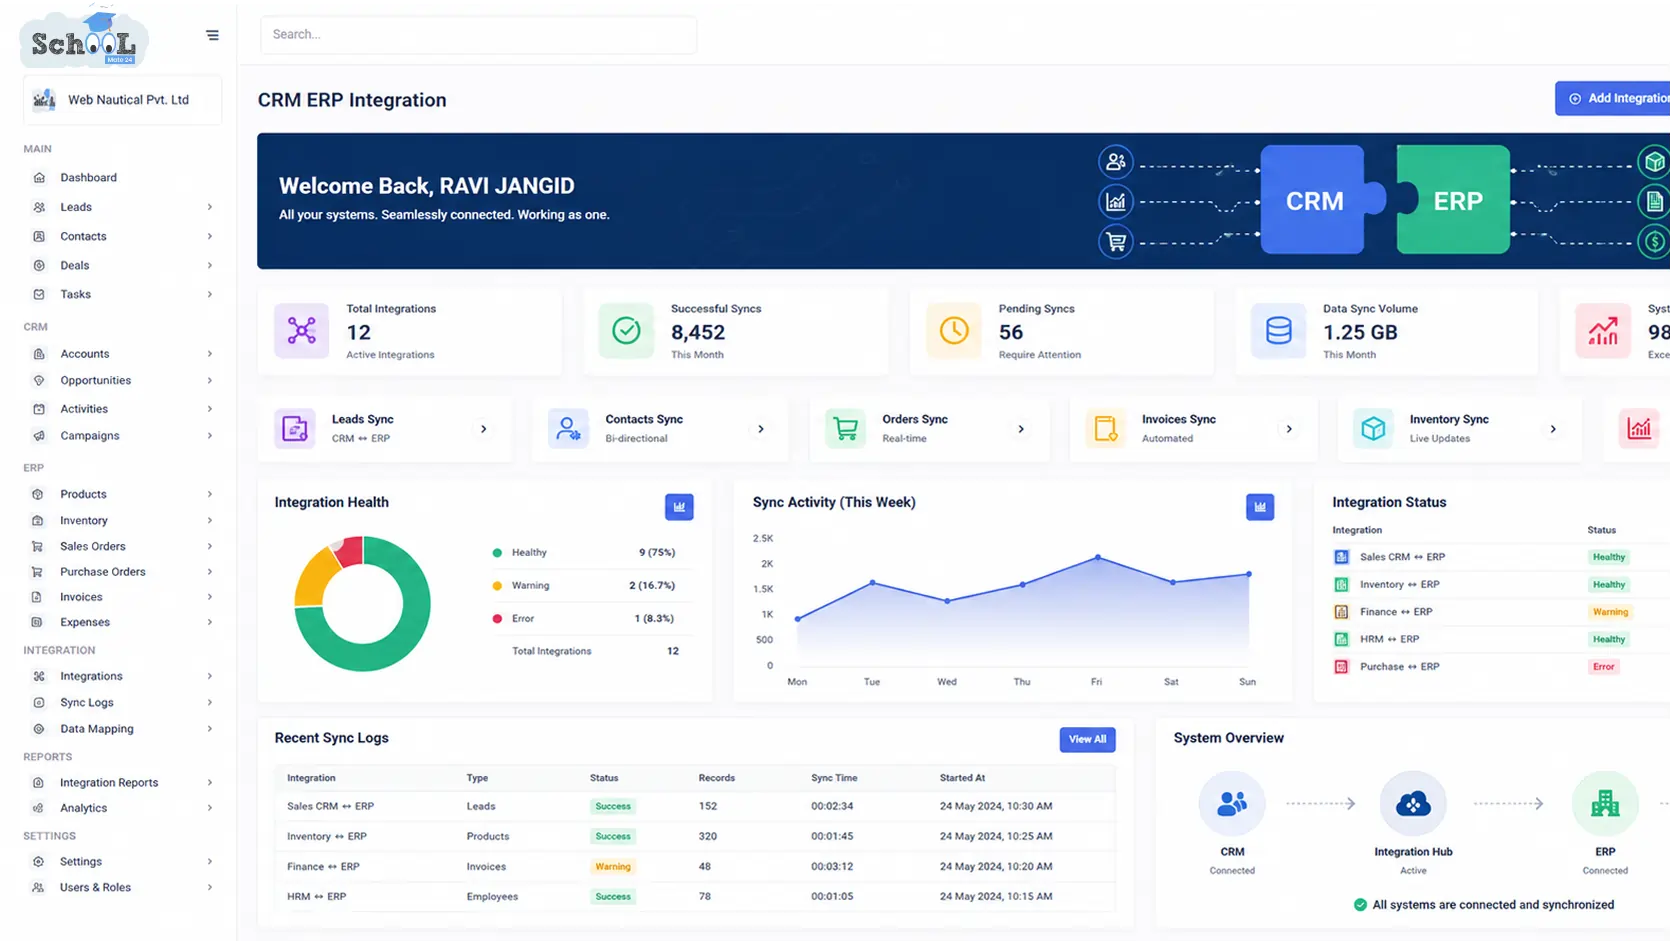1671x941 pixels.
Task: Open the Leads Sync card arrow
Action: click(x=483, y=429)
